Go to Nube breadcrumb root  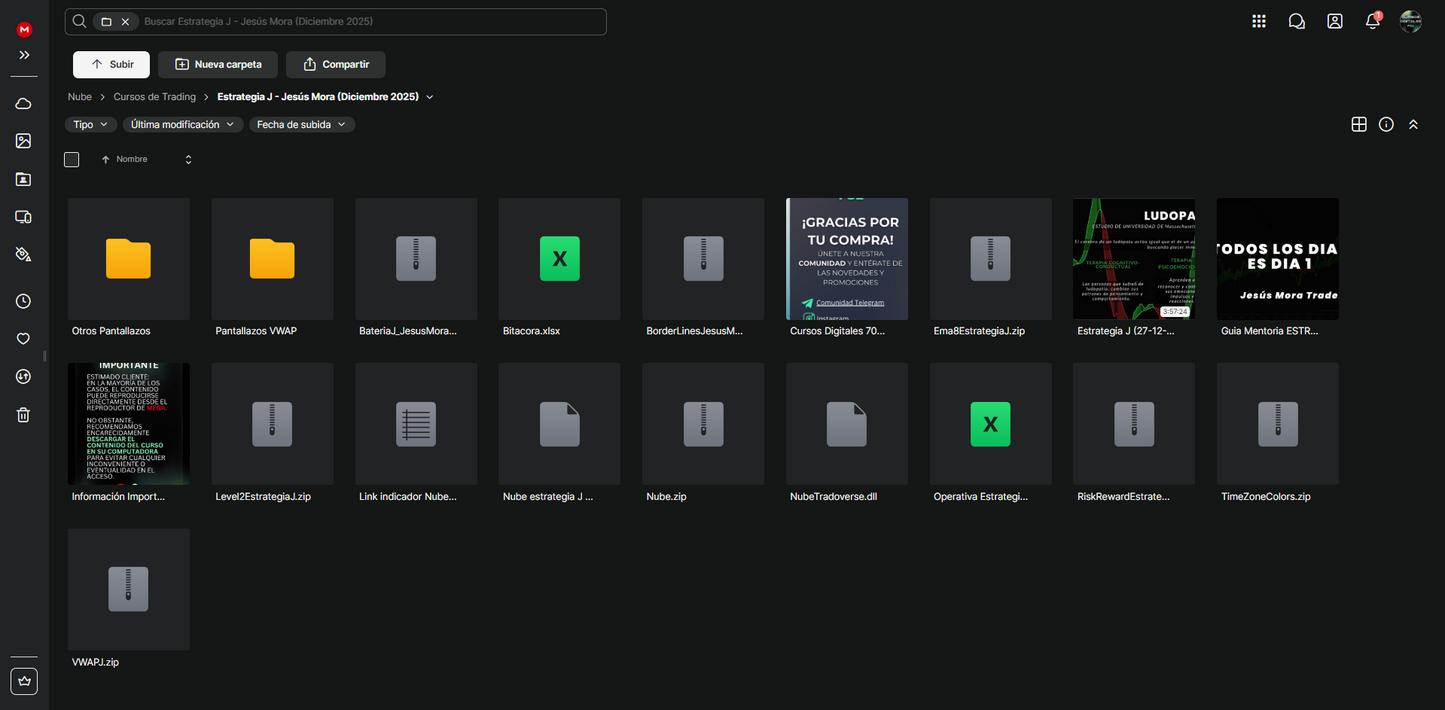coord(80,97)
